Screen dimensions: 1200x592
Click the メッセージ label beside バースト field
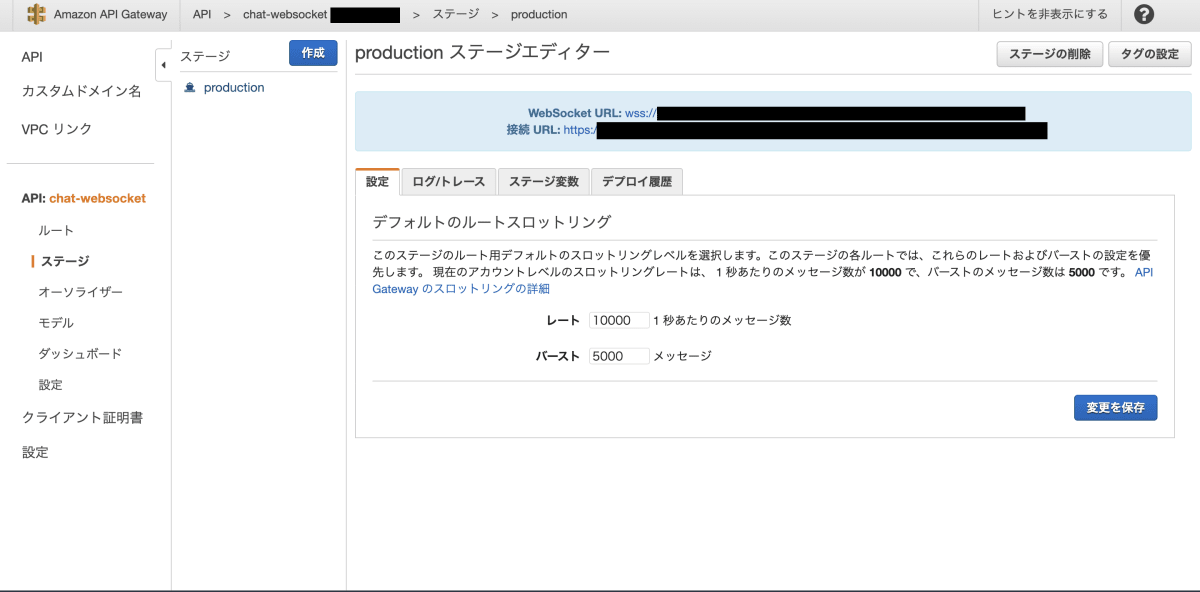(x=682, y=356)
